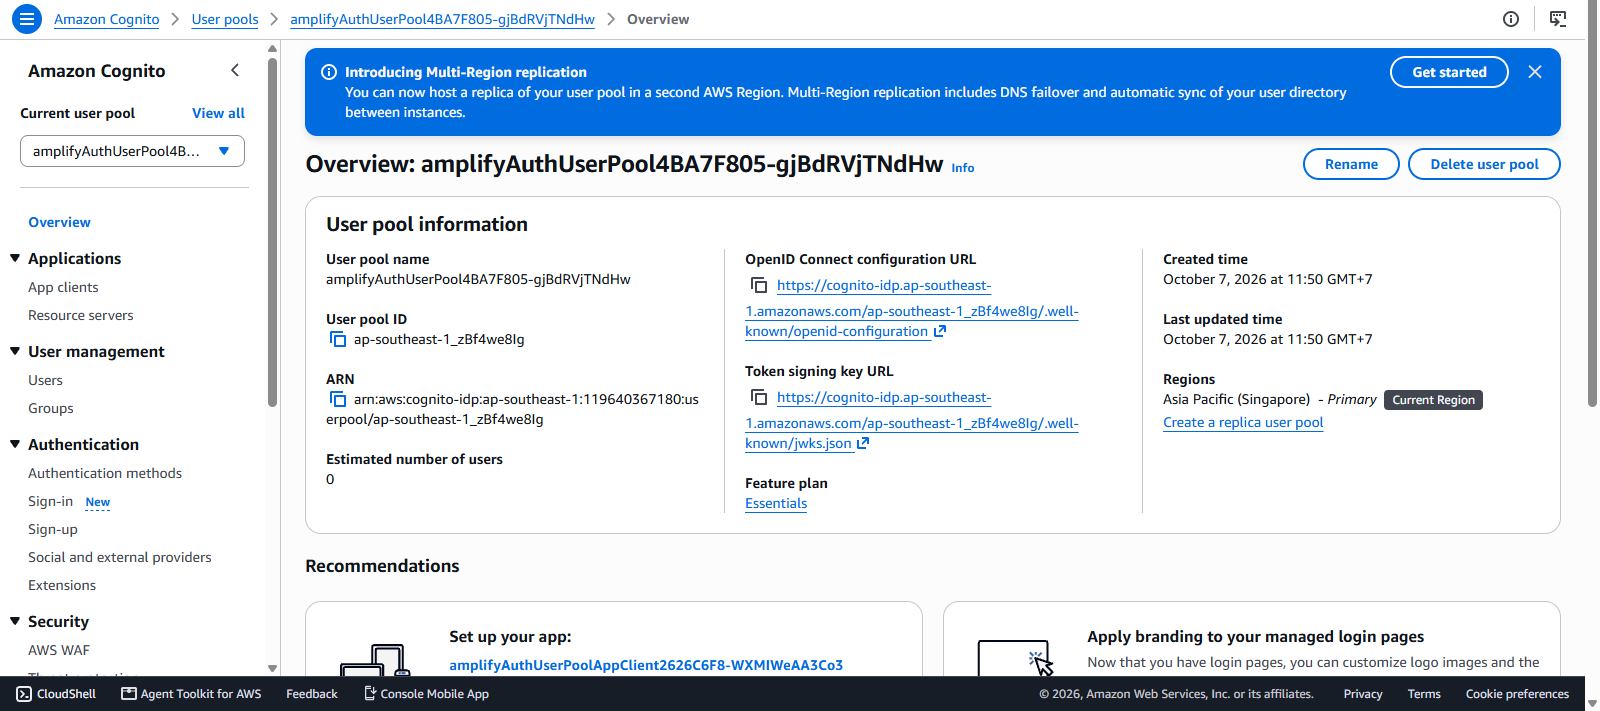The width and height of the screenshot is (1600, 711).
Task: Open Terms link in footer
Action: 1424,694
